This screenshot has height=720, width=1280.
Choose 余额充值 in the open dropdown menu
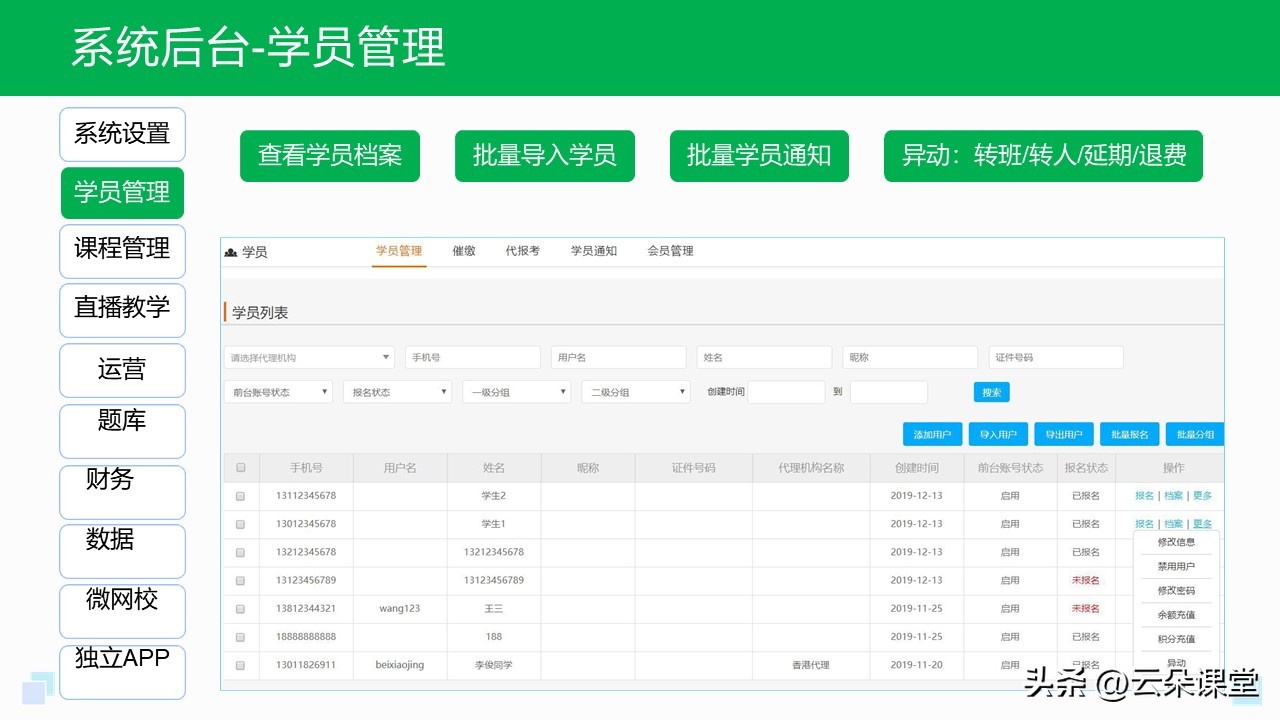coord(1175,615)
